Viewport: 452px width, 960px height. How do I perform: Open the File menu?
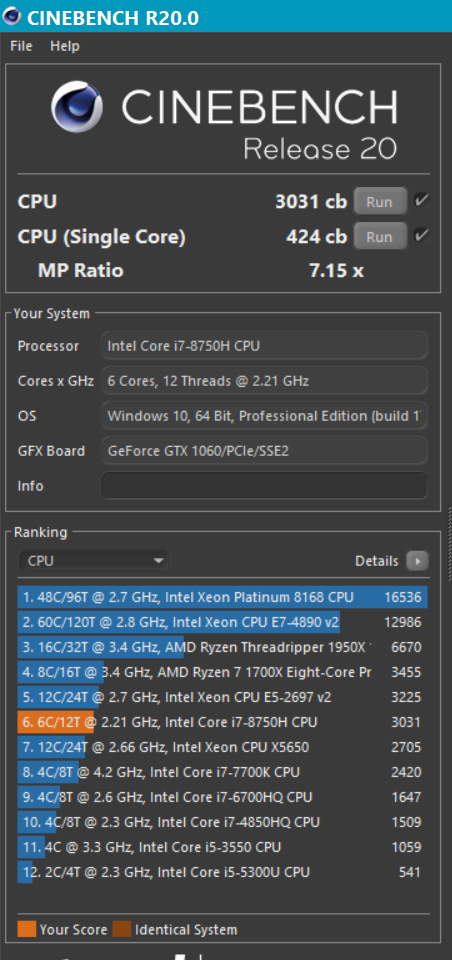(x=21, y=46)
